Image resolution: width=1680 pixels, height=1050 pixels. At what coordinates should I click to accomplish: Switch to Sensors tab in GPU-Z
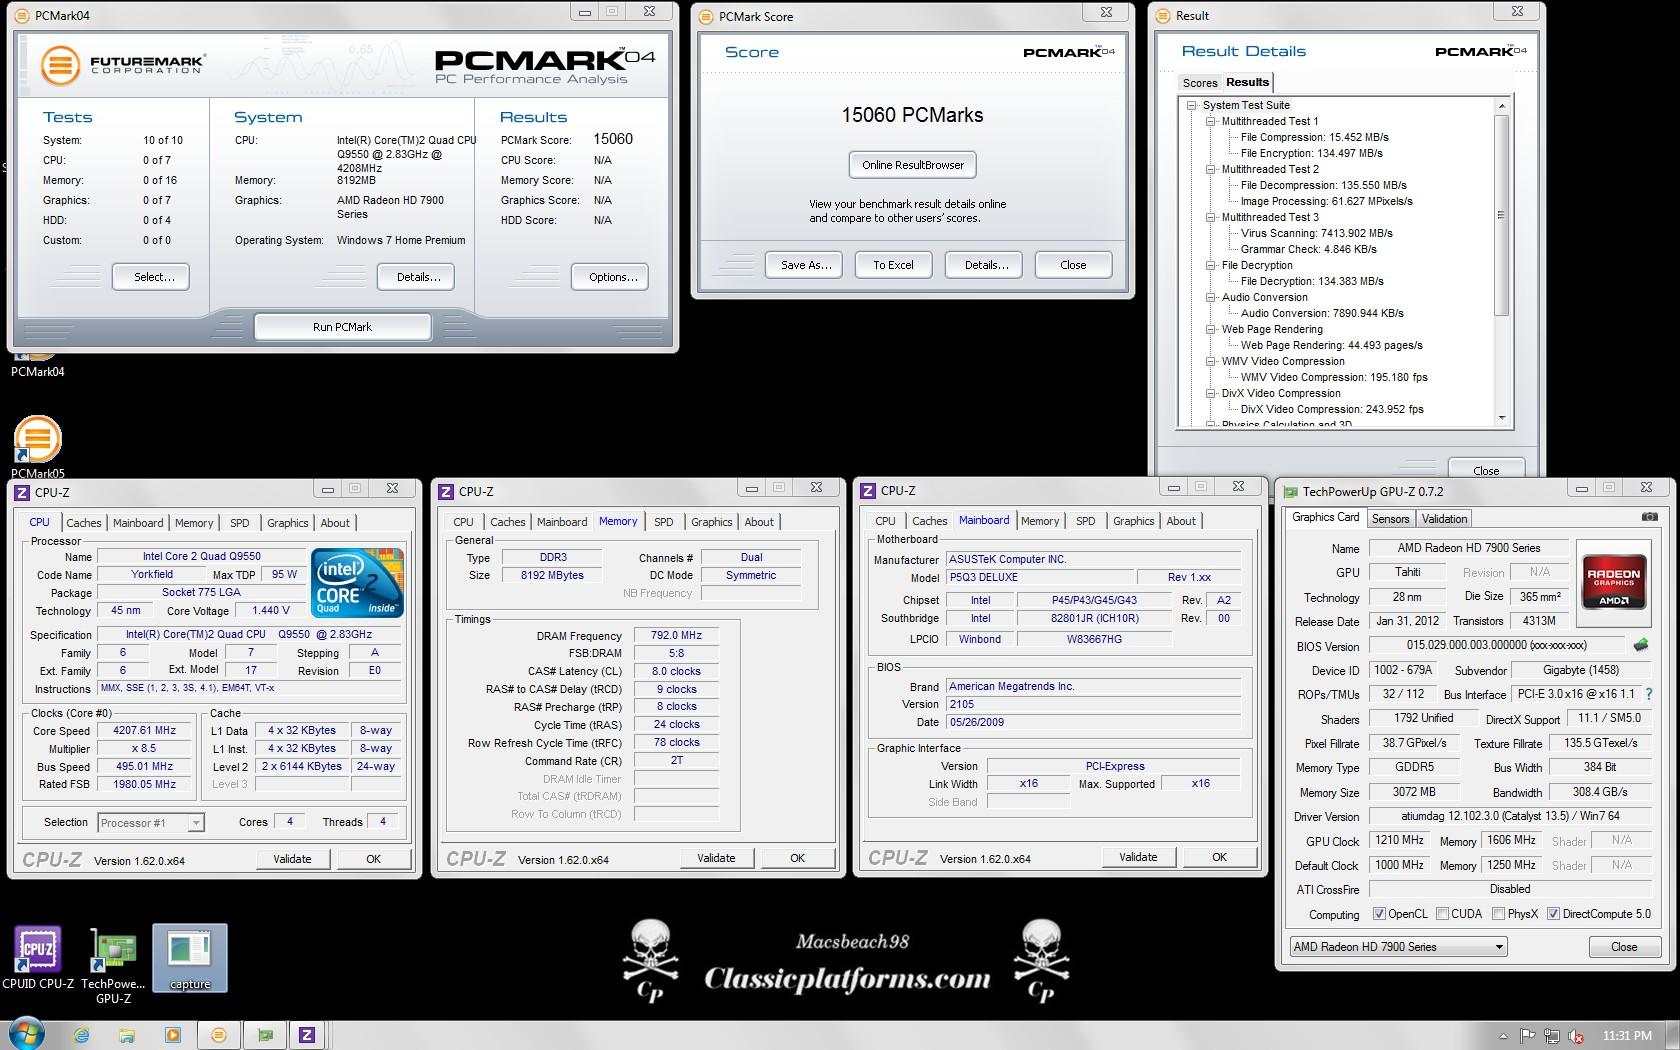[1390, 518]
